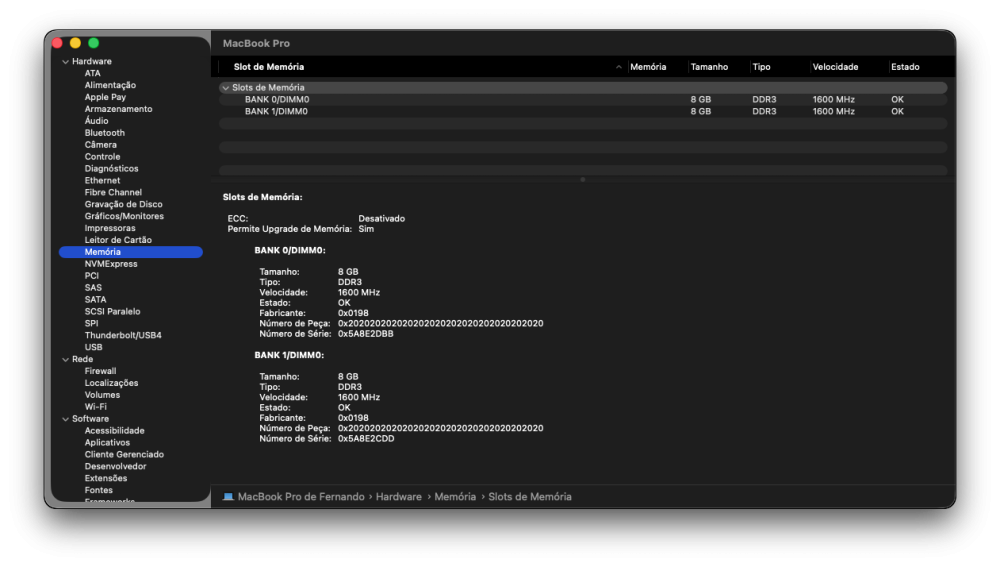Collapse the Rede section chevron
The height and width of the screenshot is (567, 1000).
click(x=65, y=360)
